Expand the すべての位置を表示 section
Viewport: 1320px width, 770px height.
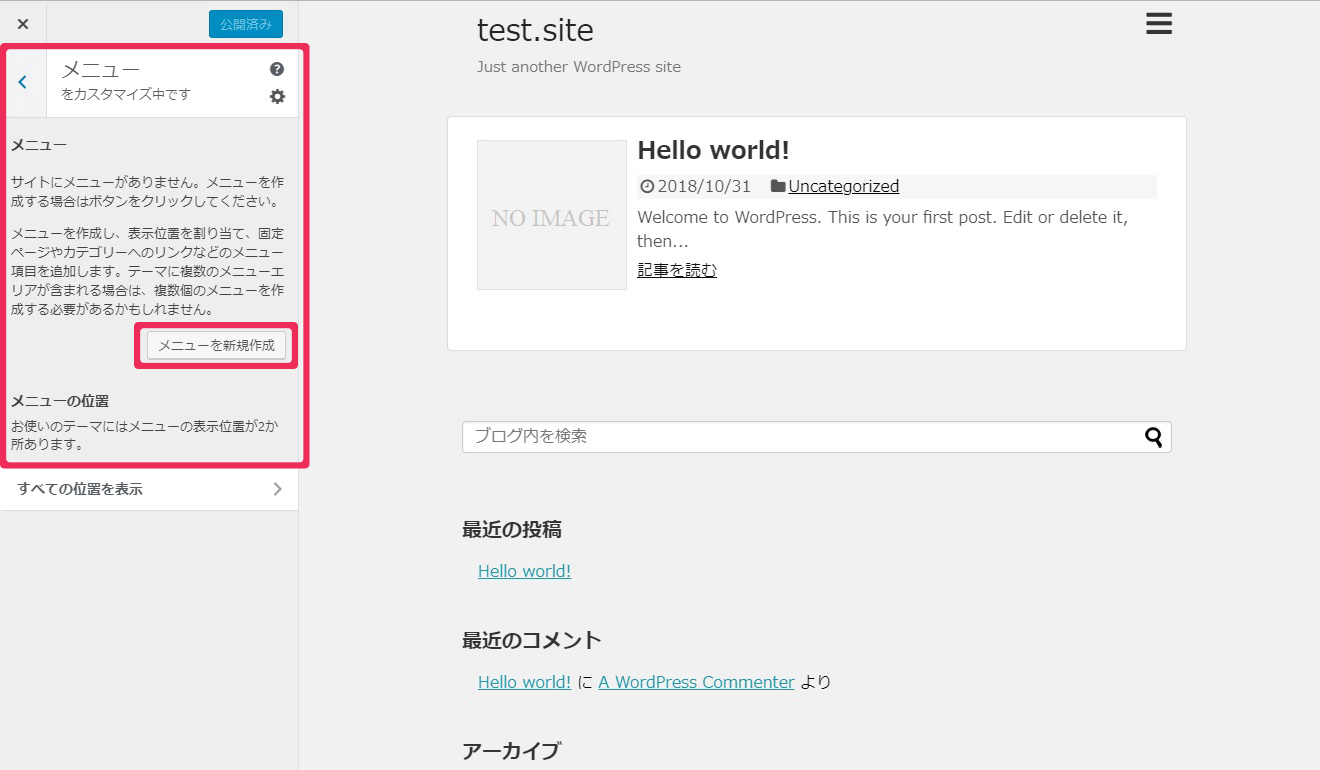(x=150, y=489)
